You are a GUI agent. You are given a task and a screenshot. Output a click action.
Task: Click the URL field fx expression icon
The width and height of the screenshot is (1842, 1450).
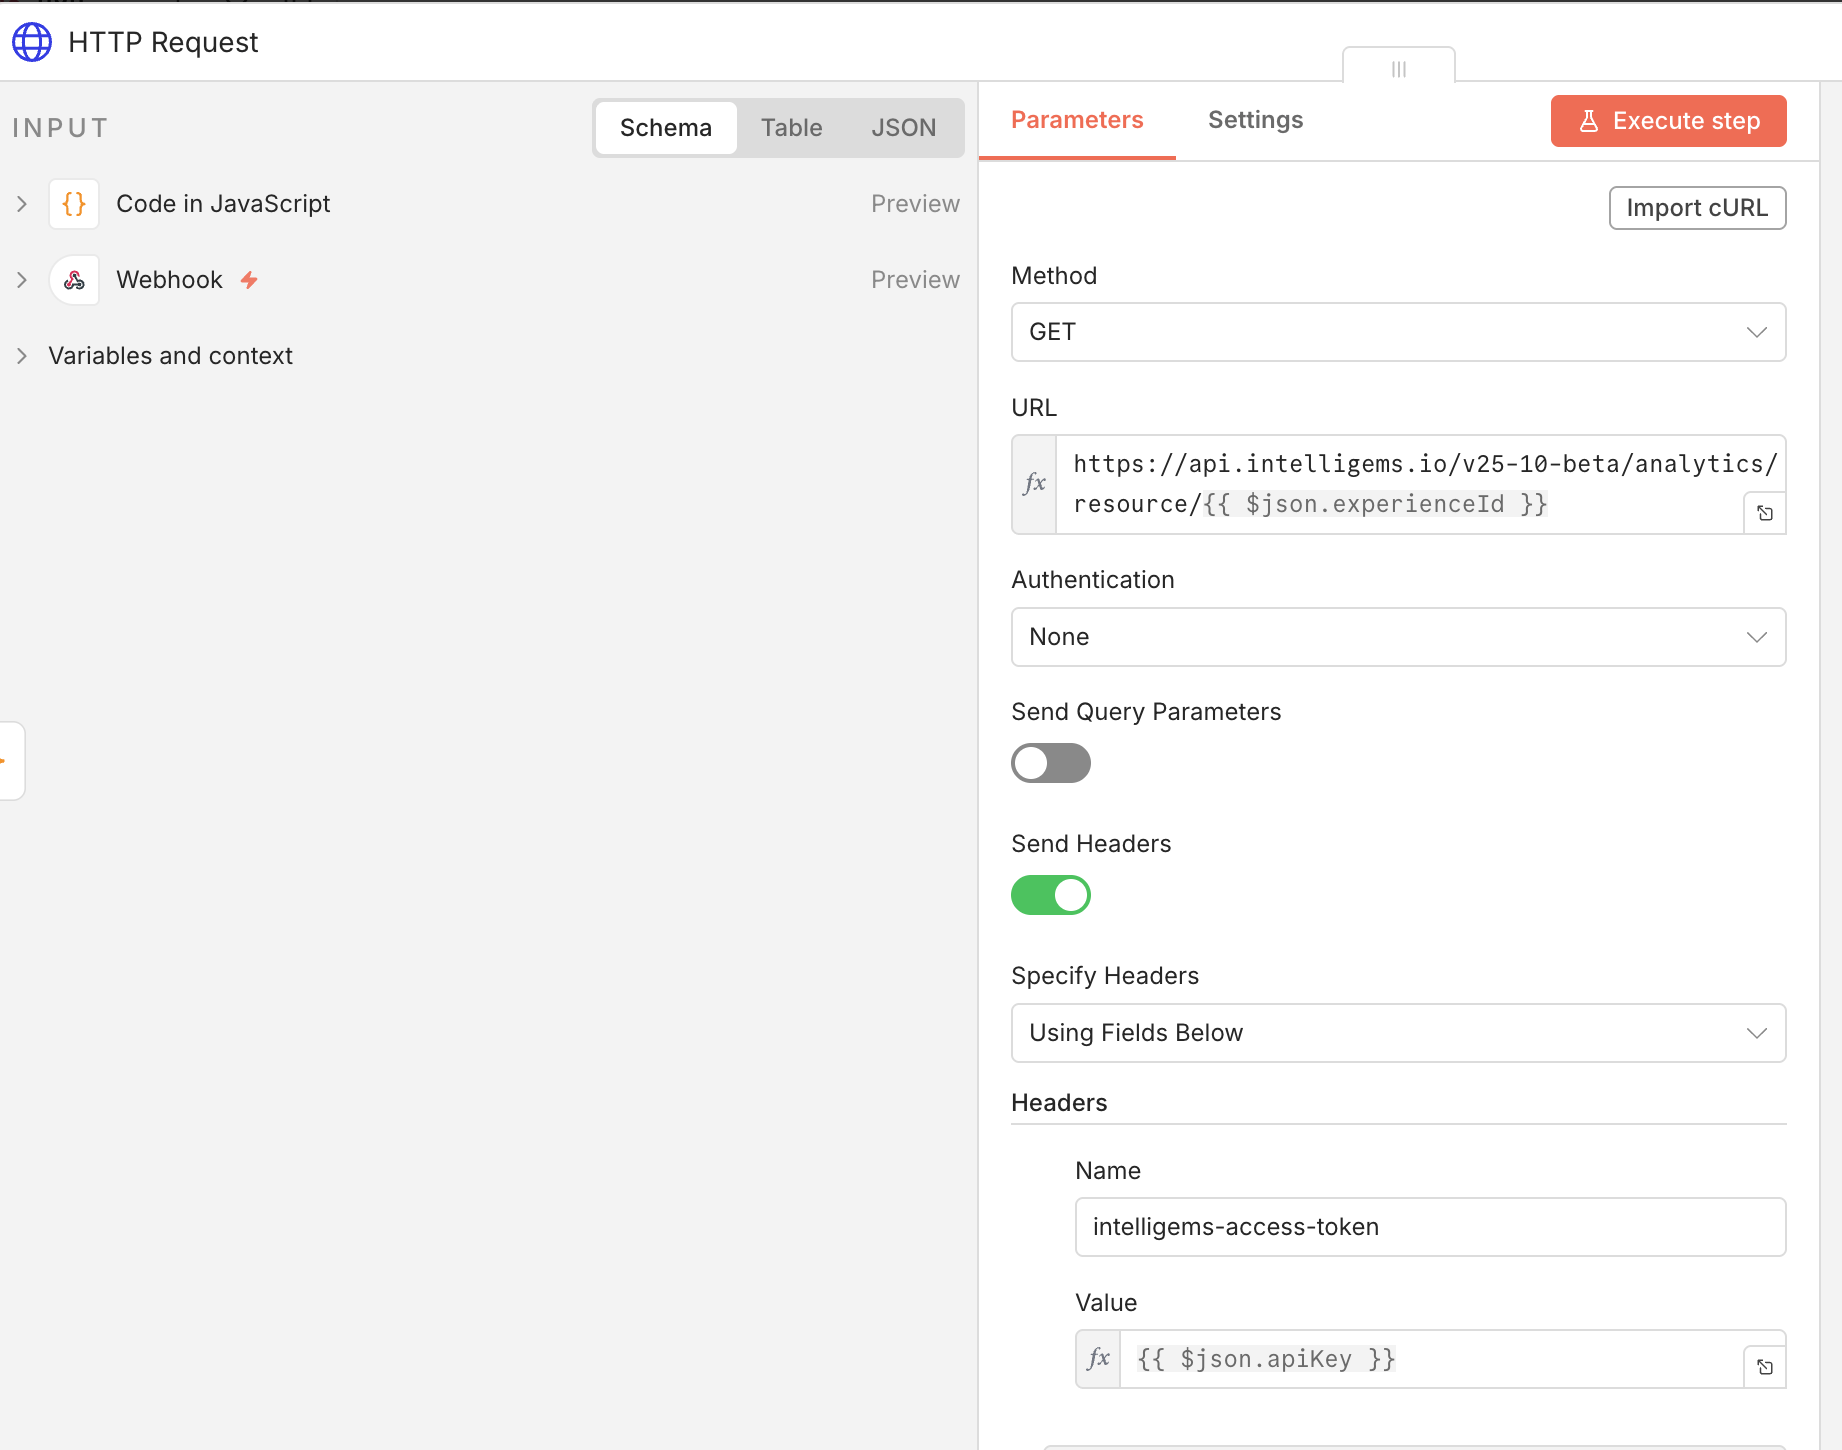(x=1035, y=484)
